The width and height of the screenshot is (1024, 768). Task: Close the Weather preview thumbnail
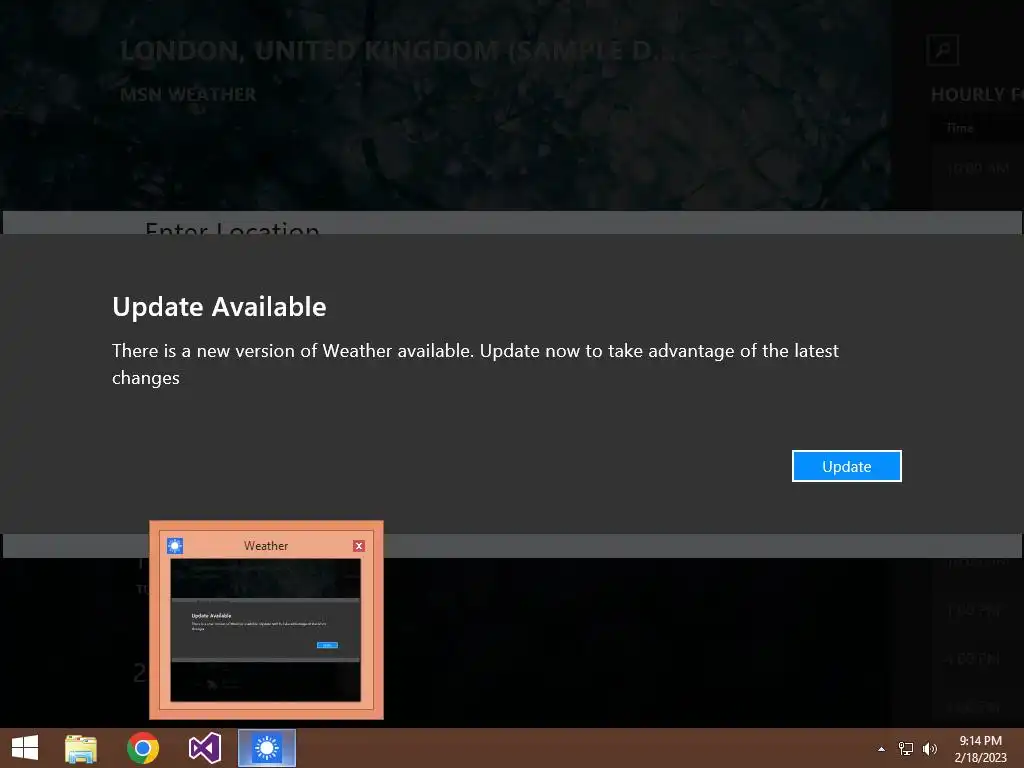tap(359, 546)
